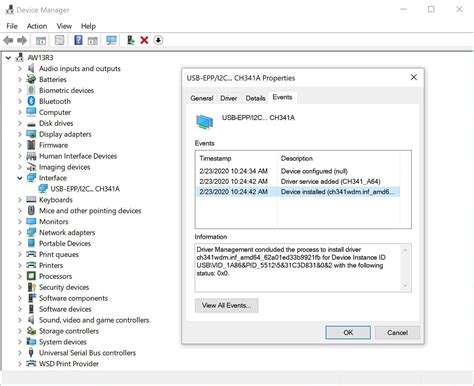Open the Action menu
The height and width of the screenshot is (386, 474).
pyautogui.click(x=37, y=26)
